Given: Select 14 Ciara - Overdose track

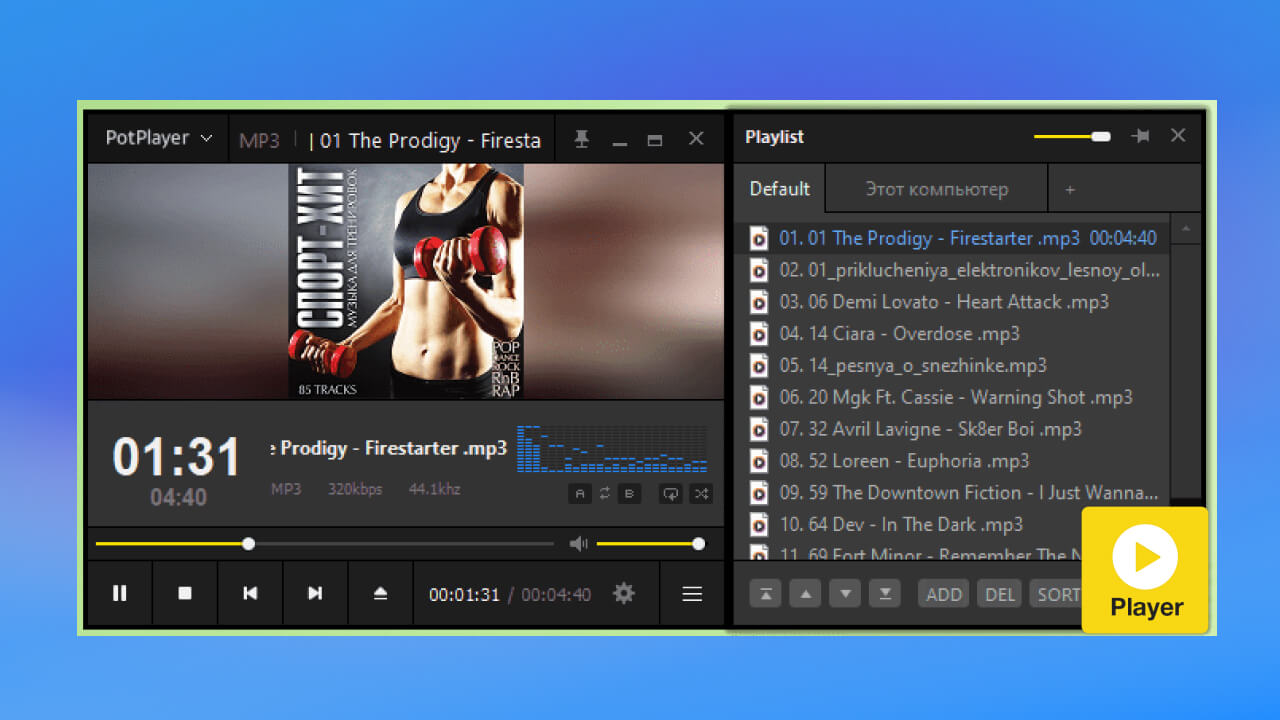Looking at the screenshot, I should [x=953, y=334].
